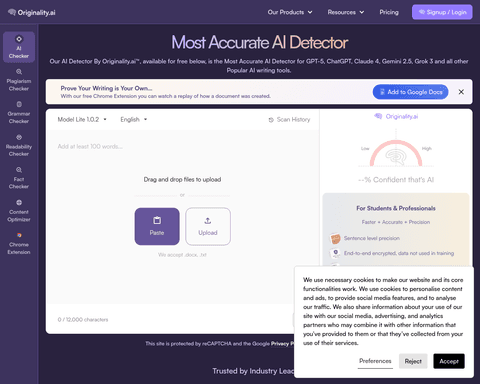Open the Fact Checker sidebar tool
The width and height of the screenshot is (480, 384).
[x=19, y=178]
